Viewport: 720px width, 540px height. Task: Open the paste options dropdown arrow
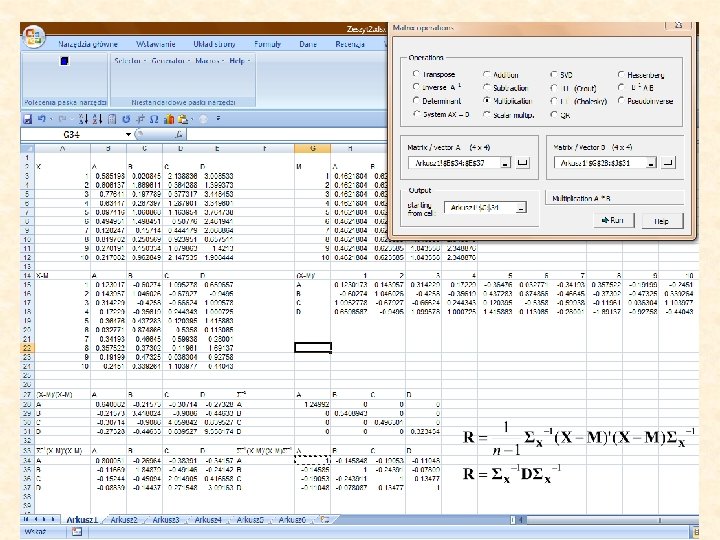191,119
